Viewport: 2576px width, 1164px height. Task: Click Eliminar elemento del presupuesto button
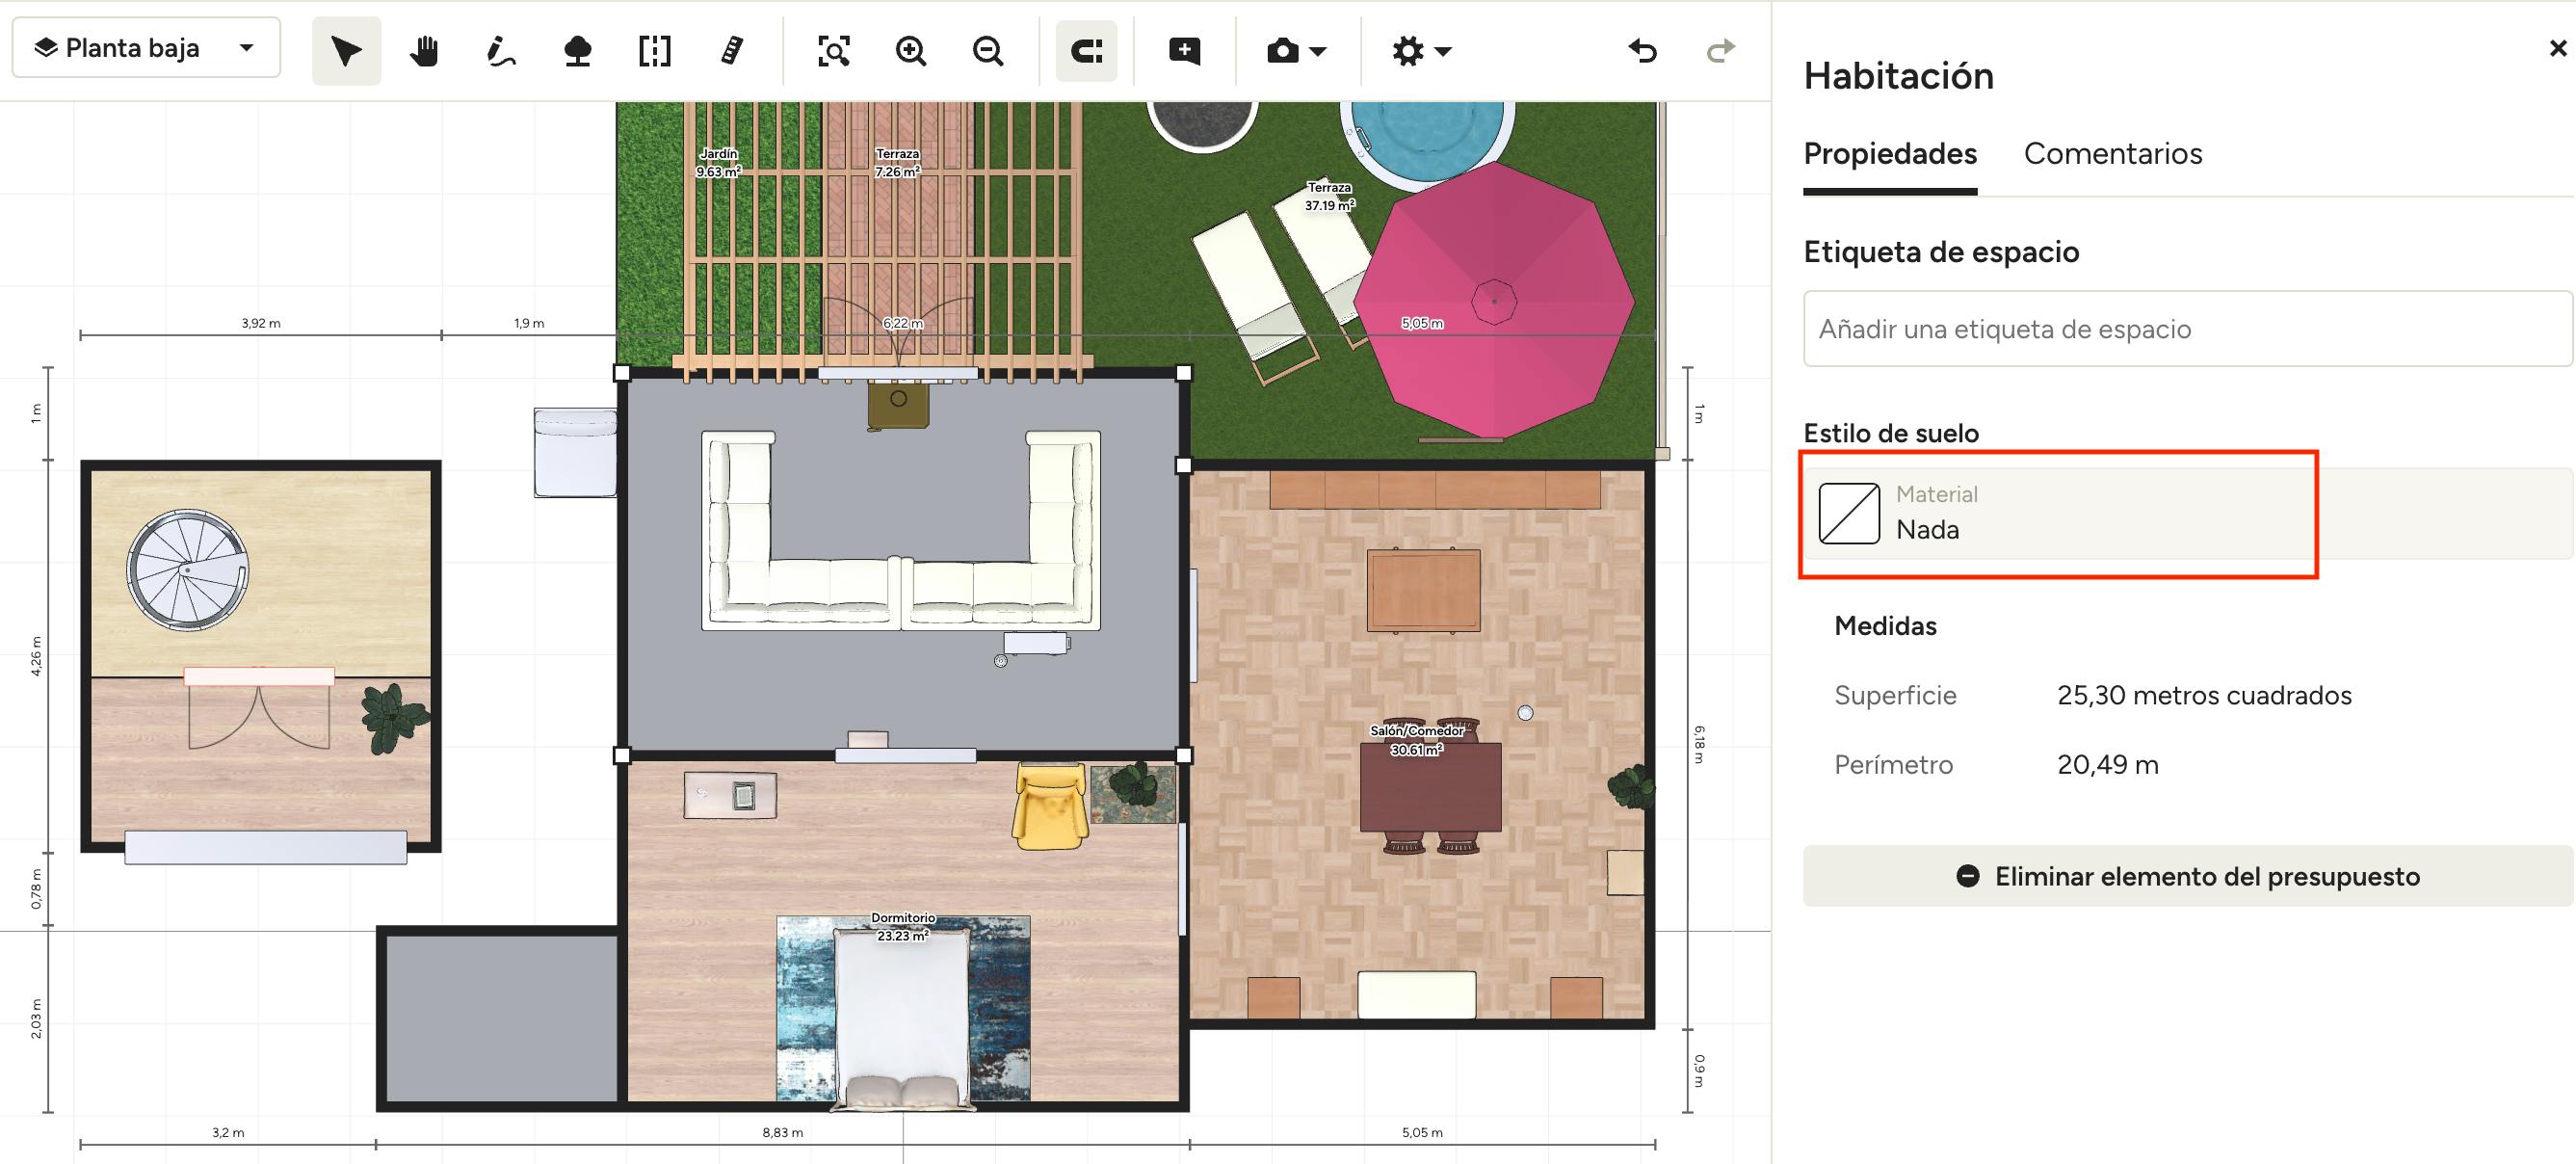point(2187,876)
